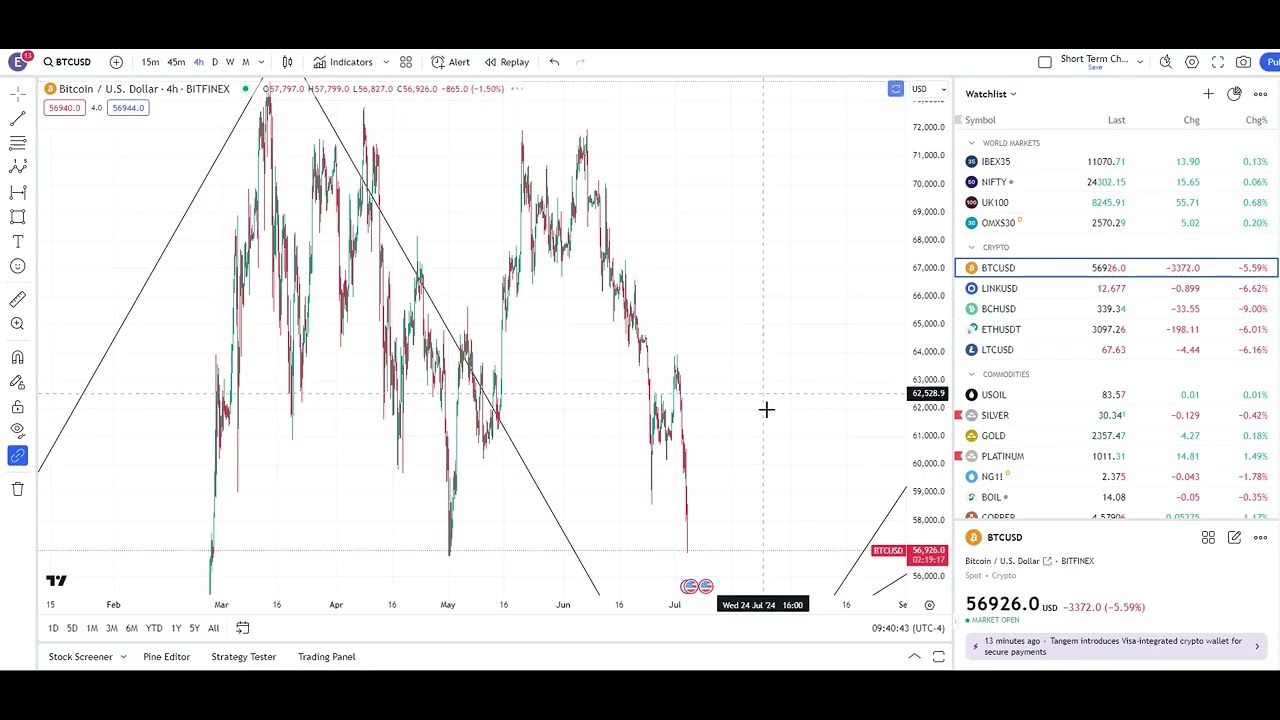
Task: Start bar Replay mode
Action: point(507,62)
